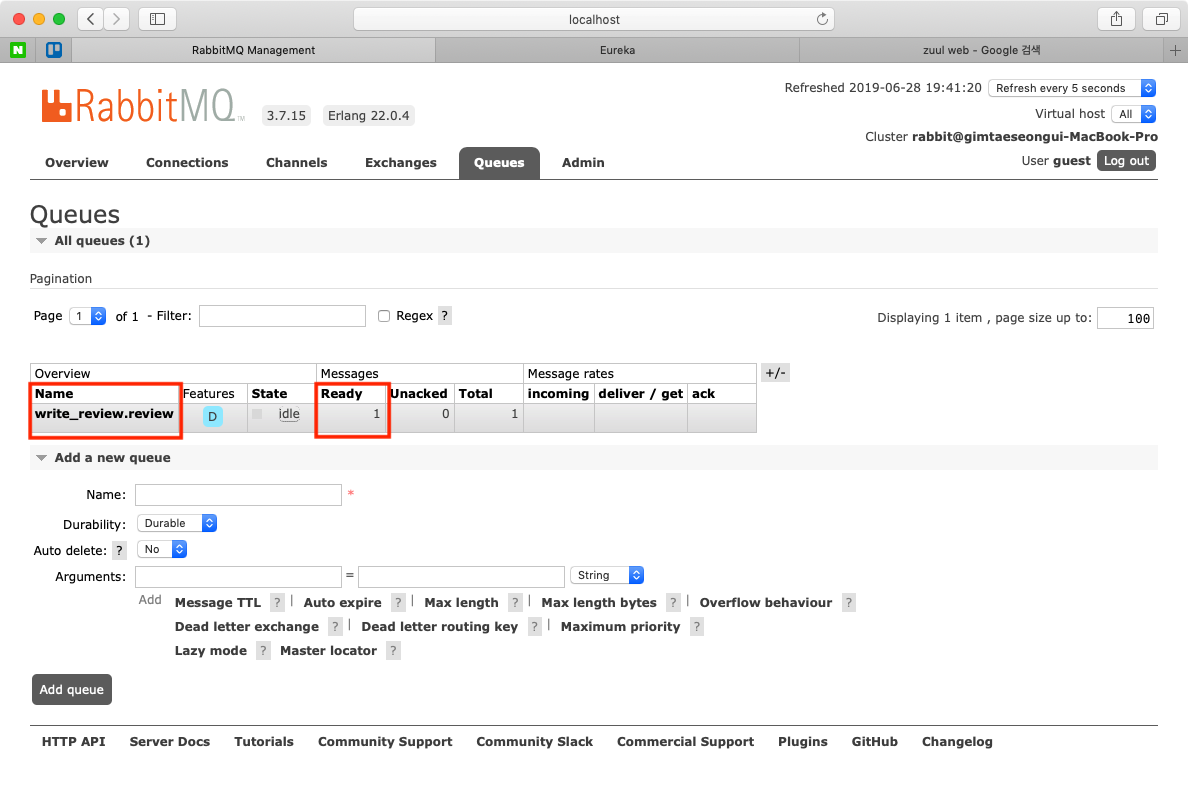Open the write_review.review queue link
Image resolution: width=1188 pixels, height=805 pixels.
(104, 414)
